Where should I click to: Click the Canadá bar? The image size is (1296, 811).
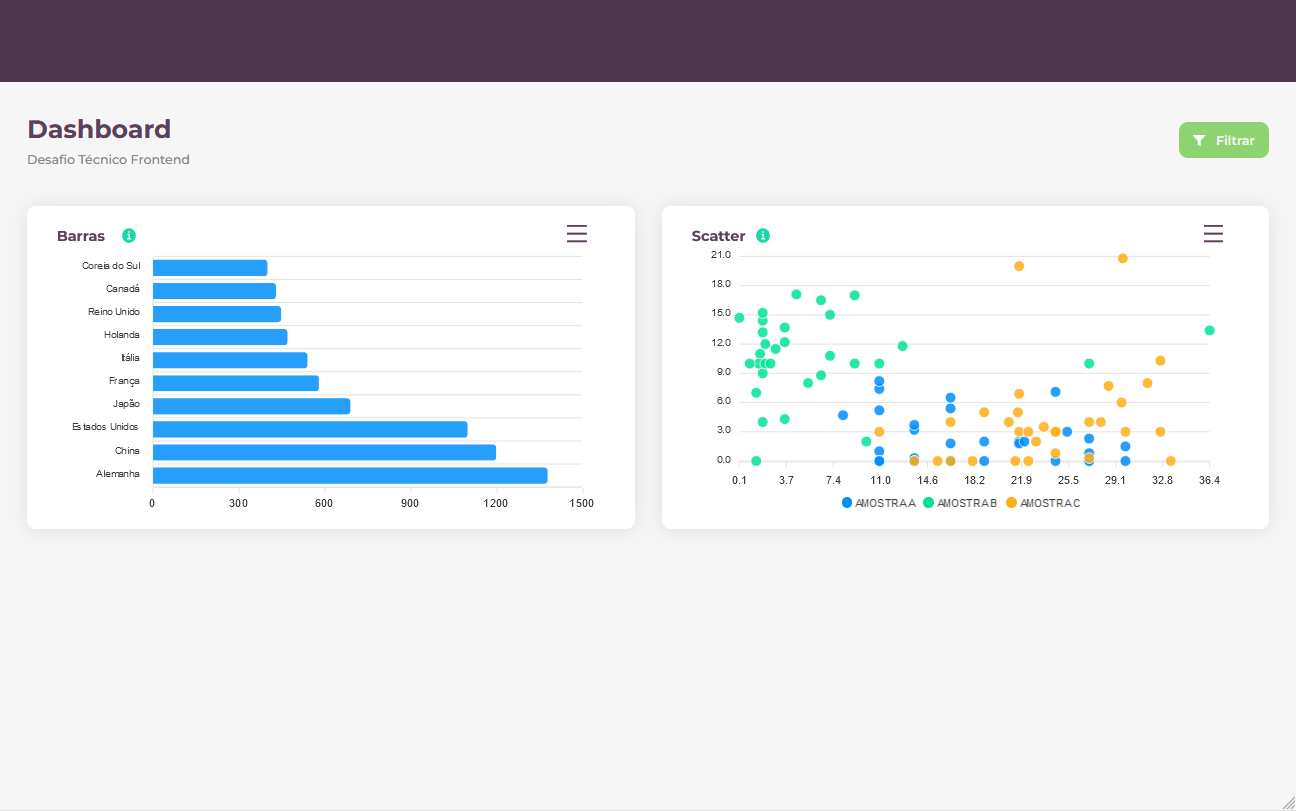click(214, 291)
